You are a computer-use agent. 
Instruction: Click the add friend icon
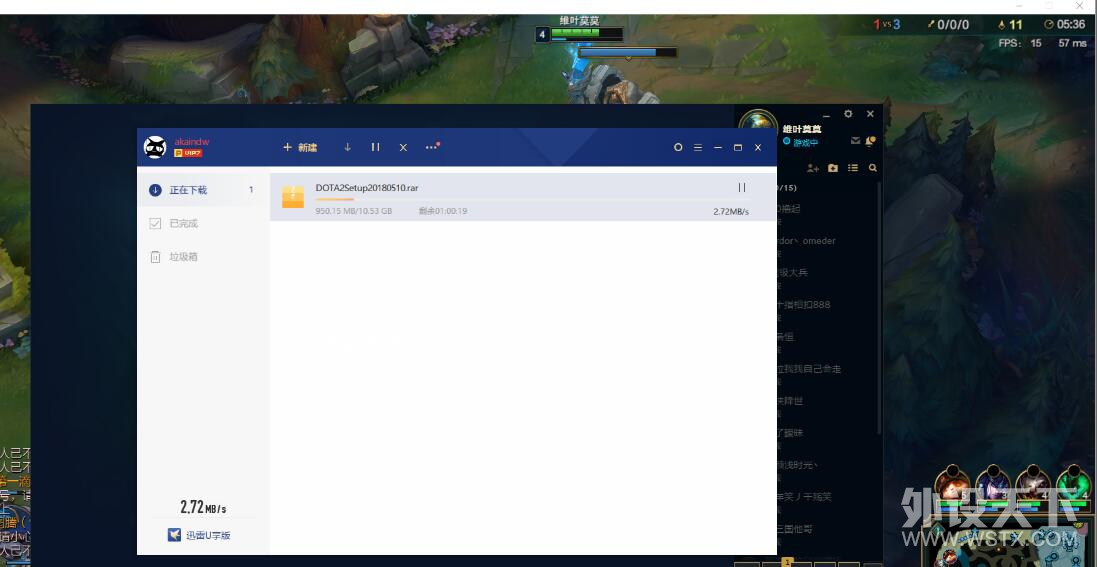point(812,168)
